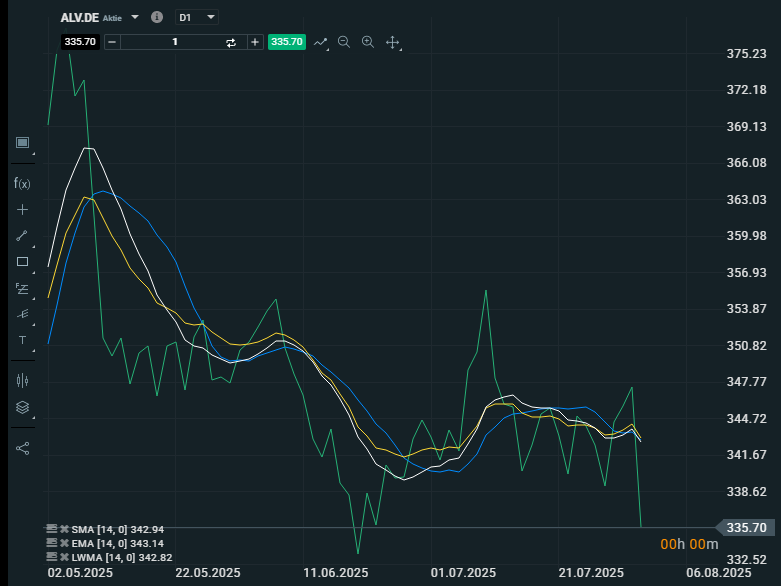781x586 pixels.
Task: Remove the SMA indicator
Action: (x=64, y=529)
